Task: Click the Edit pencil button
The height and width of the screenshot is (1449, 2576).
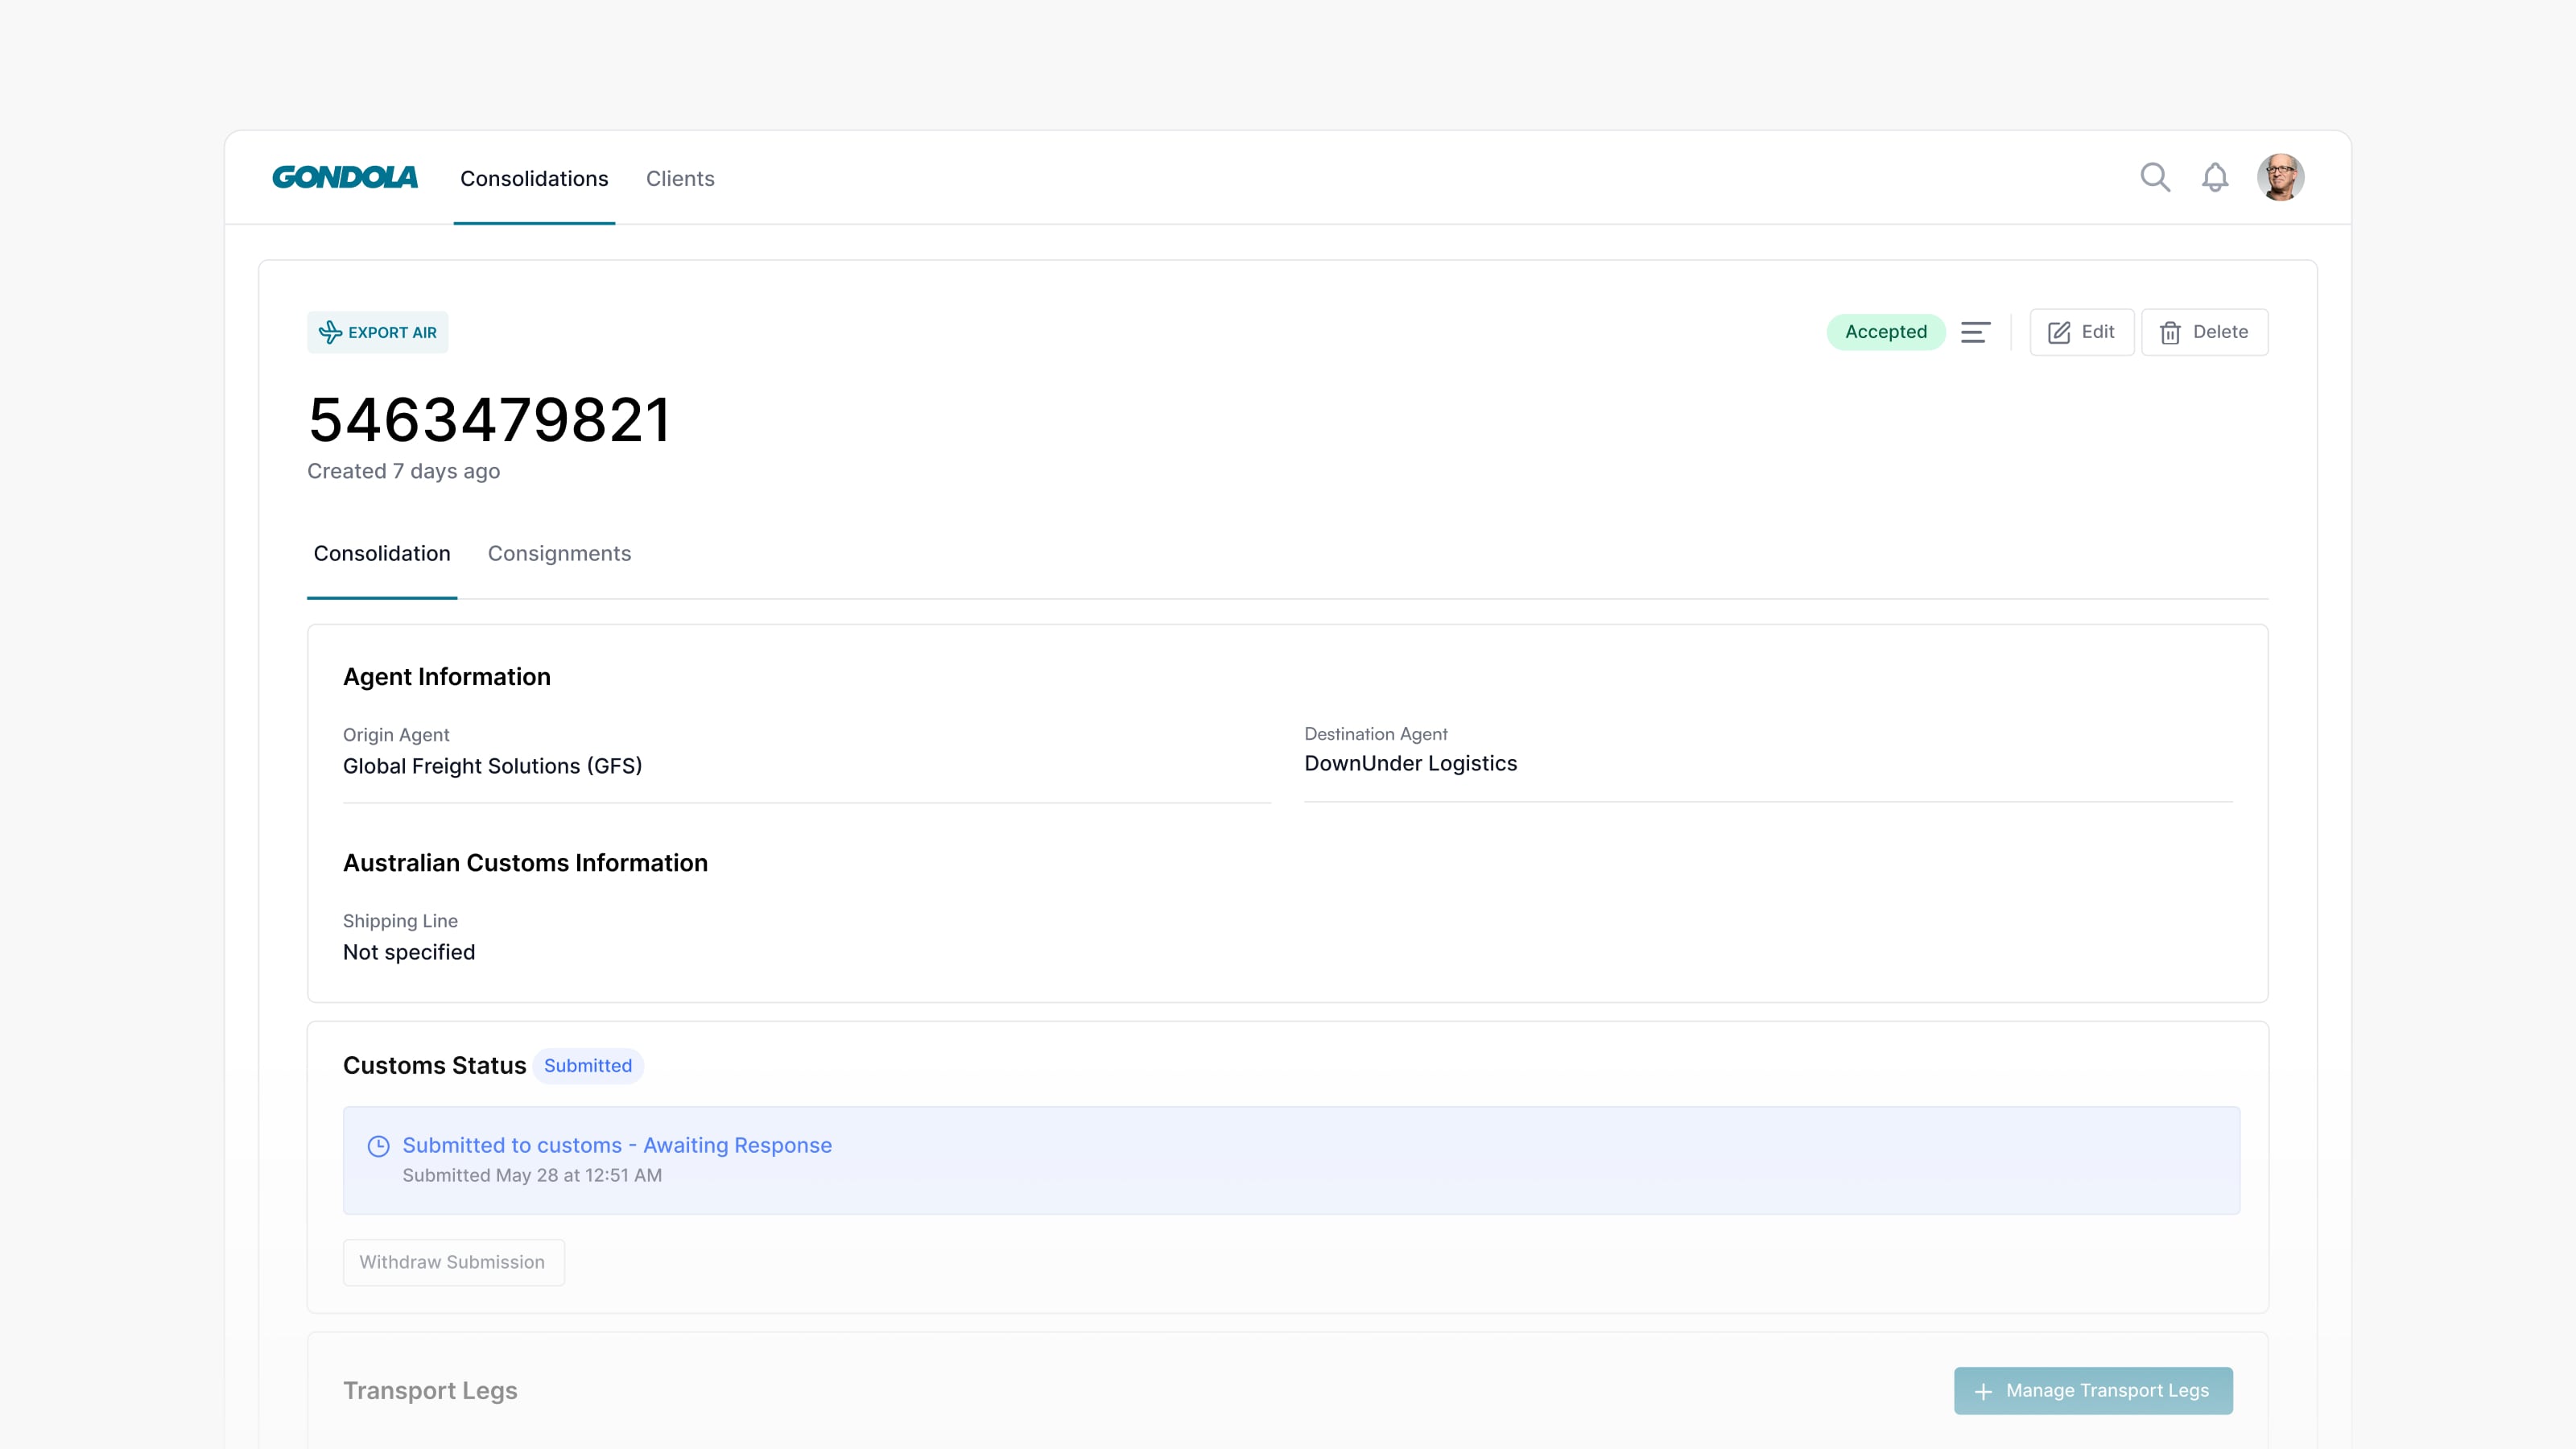Action: (x=2081, y=332)
